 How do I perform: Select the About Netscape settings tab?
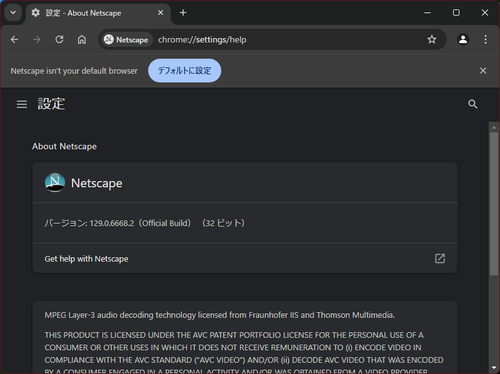pos(98,13)
